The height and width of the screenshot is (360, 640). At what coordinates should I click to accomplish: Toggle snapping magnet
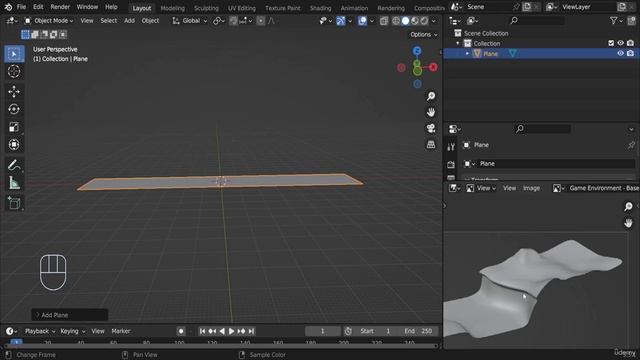(x=233, y=20)
